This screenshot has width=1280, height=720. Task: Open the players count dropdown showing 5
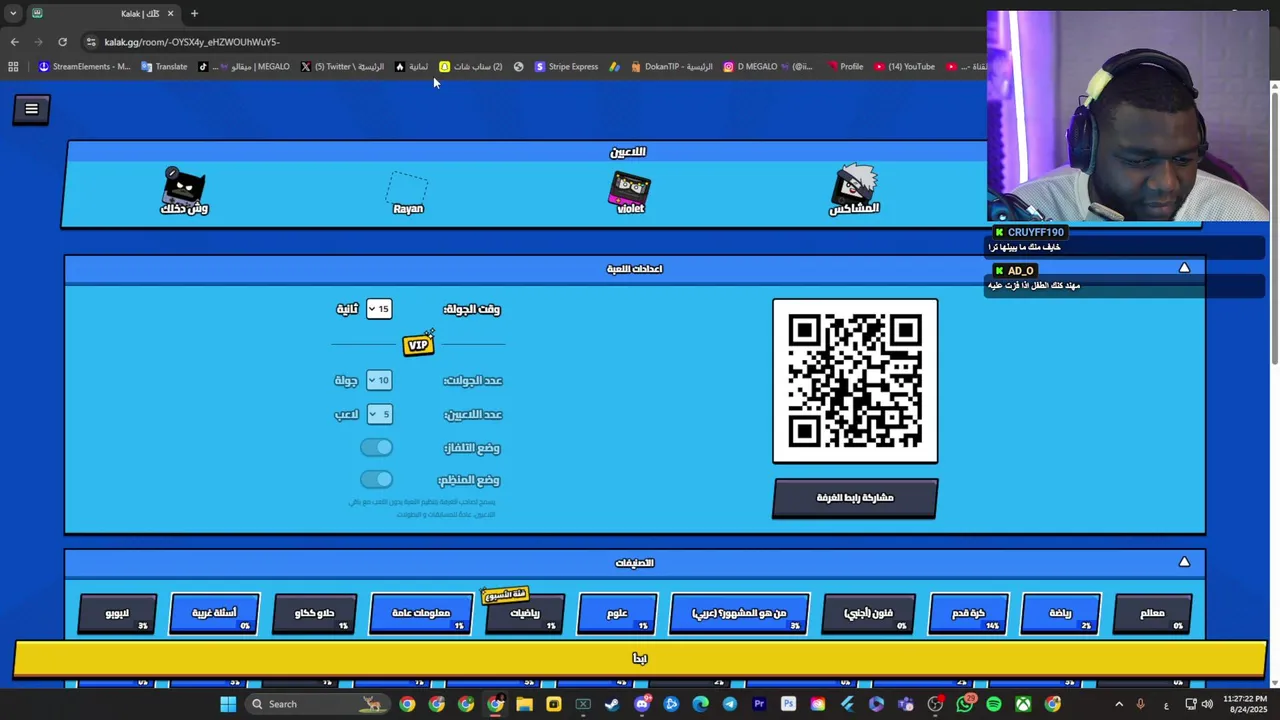pos(379,414)
